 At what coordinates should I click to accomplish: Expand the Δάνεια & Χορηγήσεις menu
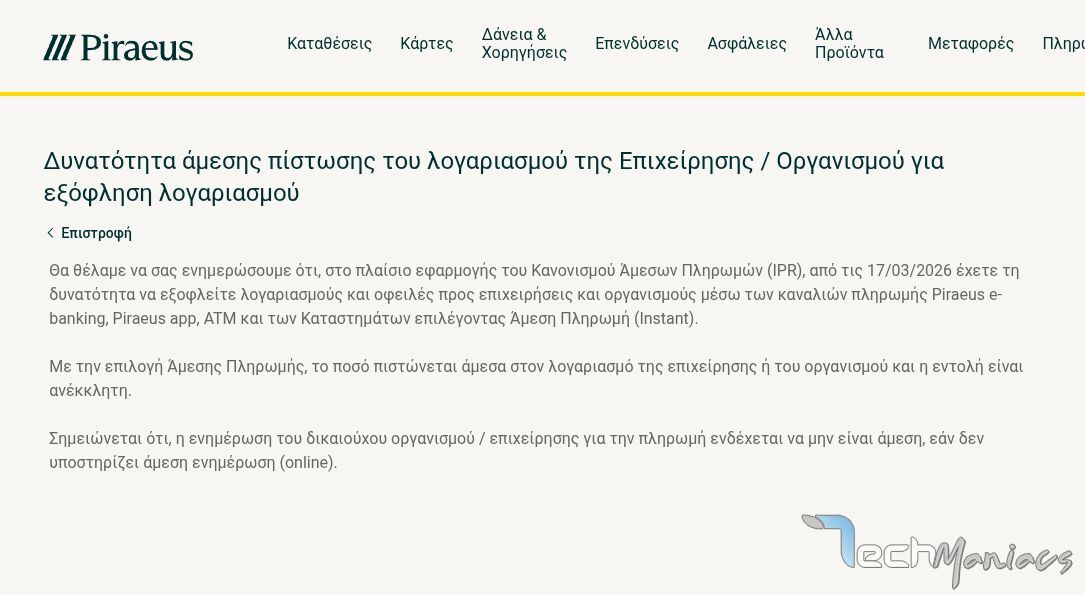524,44
